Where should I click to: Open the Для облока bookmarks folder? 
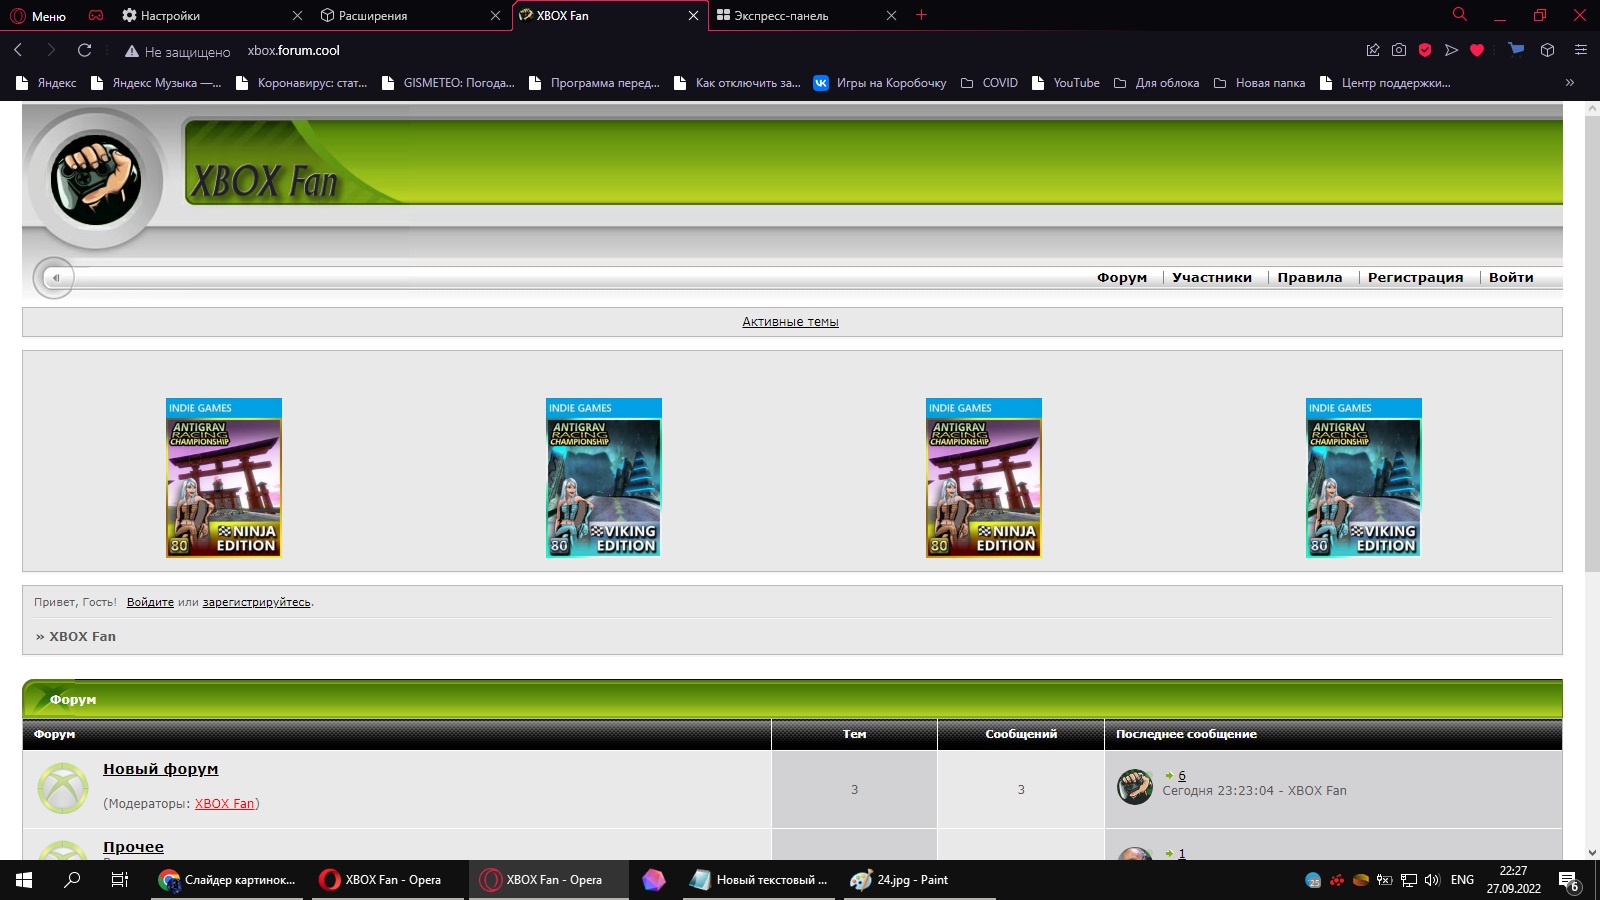tap(1156, 83)
